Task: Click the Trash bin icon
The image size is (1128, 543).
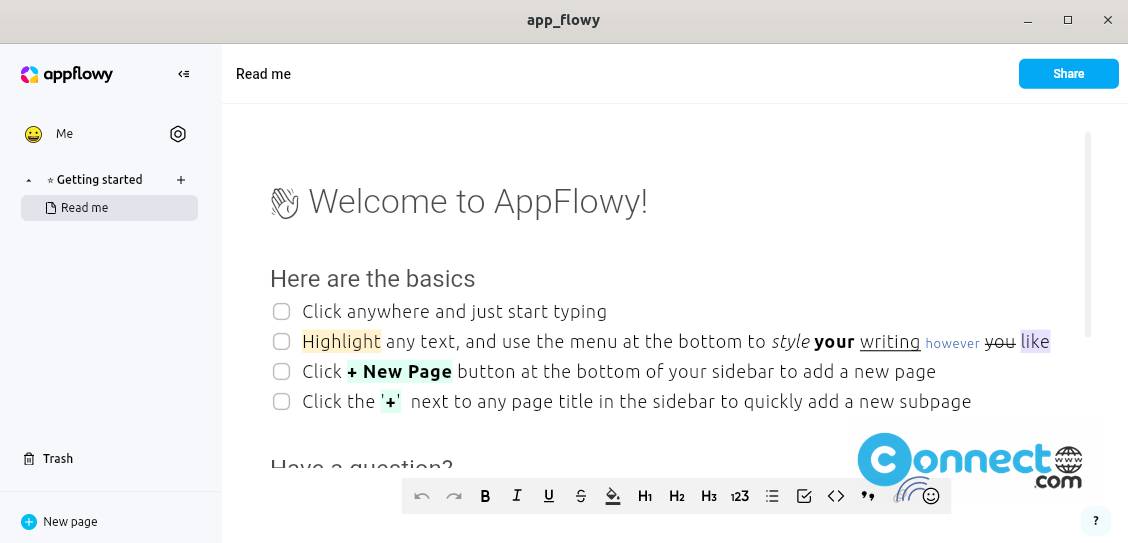Action: [x=29, y=459]
